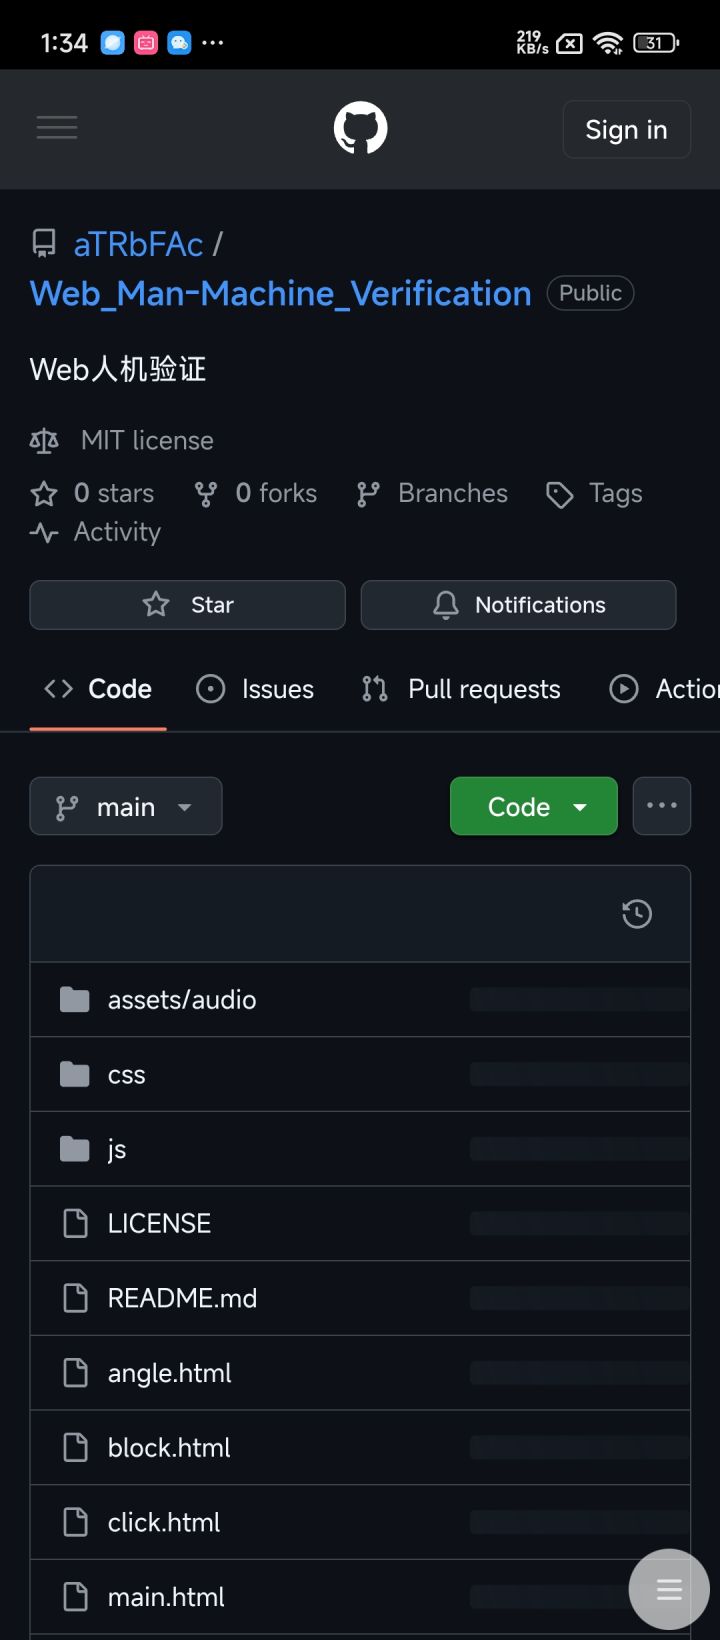The image size is (720, 1640).
Task: Open the Web_Man-Machine_Verification repository link
Action: [280, 293]
